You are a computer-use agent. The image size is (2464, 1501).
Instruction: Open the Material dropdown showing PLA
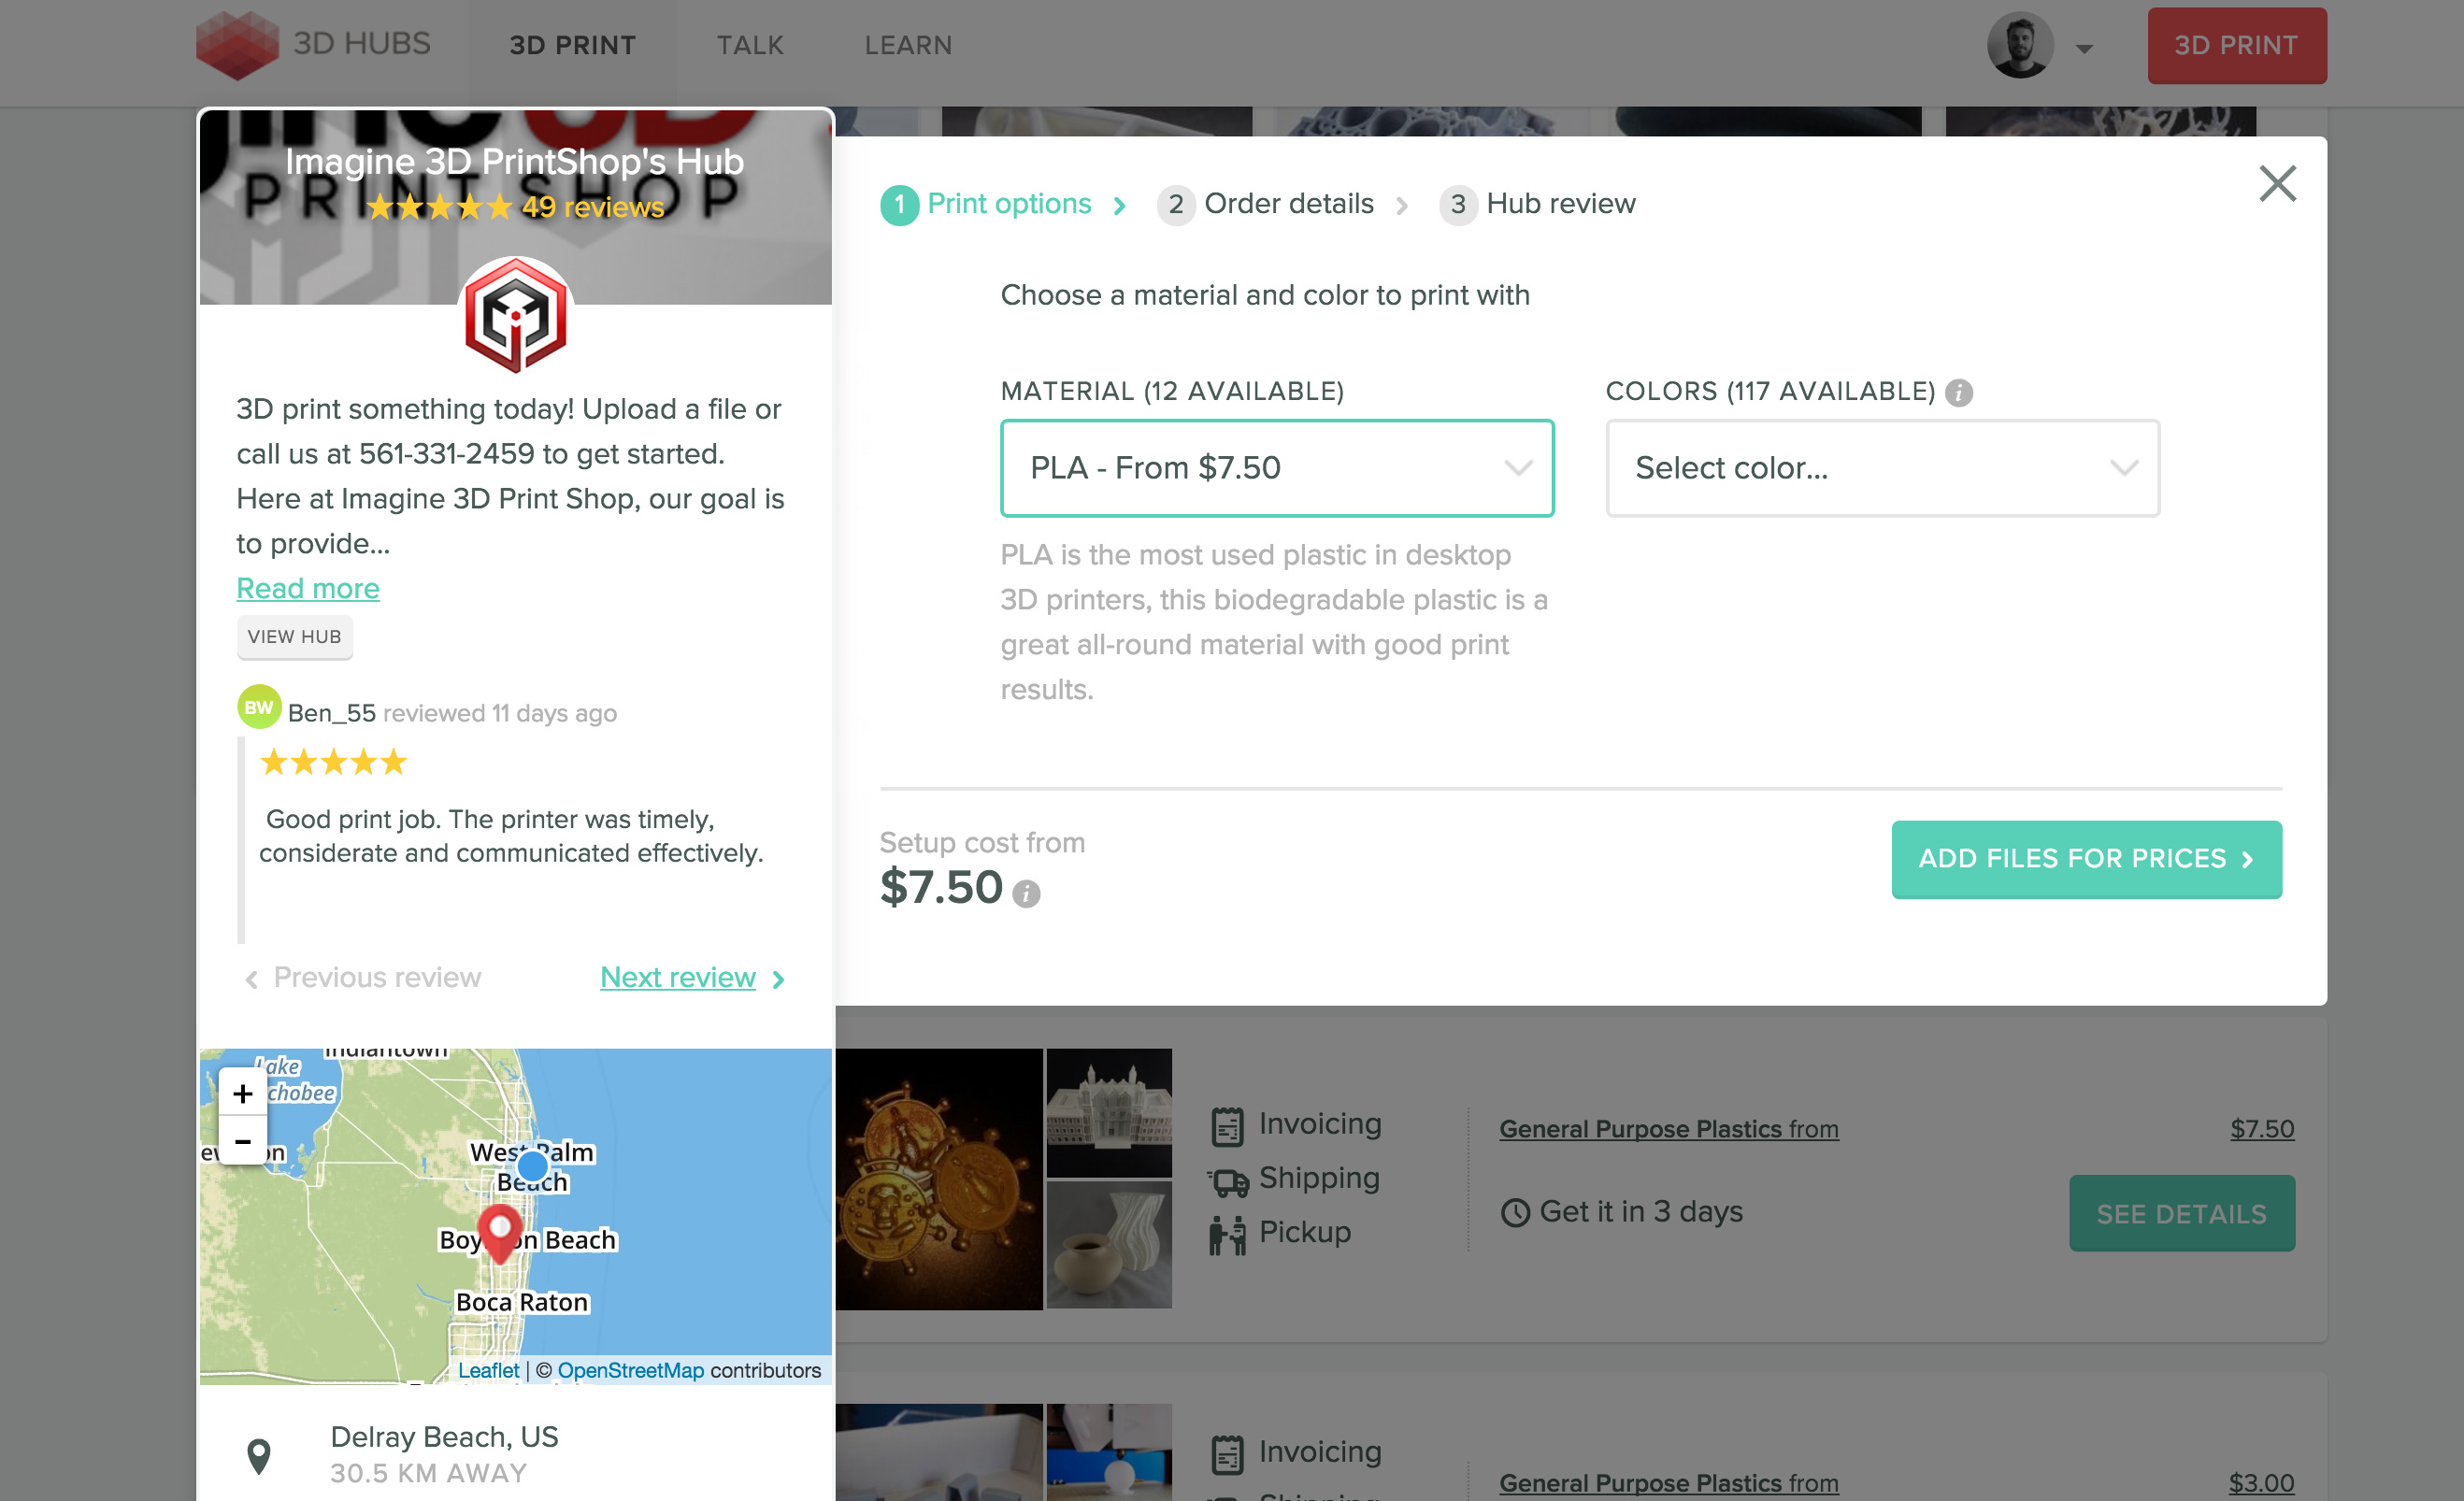pyautogui.click(x=1276, y=468)
